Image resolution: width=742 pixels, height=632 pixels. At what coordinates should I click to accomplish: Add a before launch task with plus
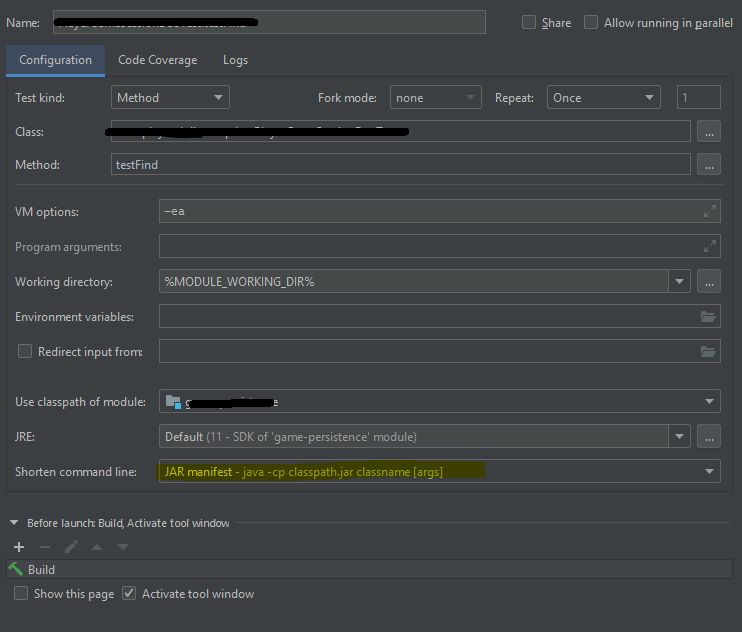click(x=19, y=547)
